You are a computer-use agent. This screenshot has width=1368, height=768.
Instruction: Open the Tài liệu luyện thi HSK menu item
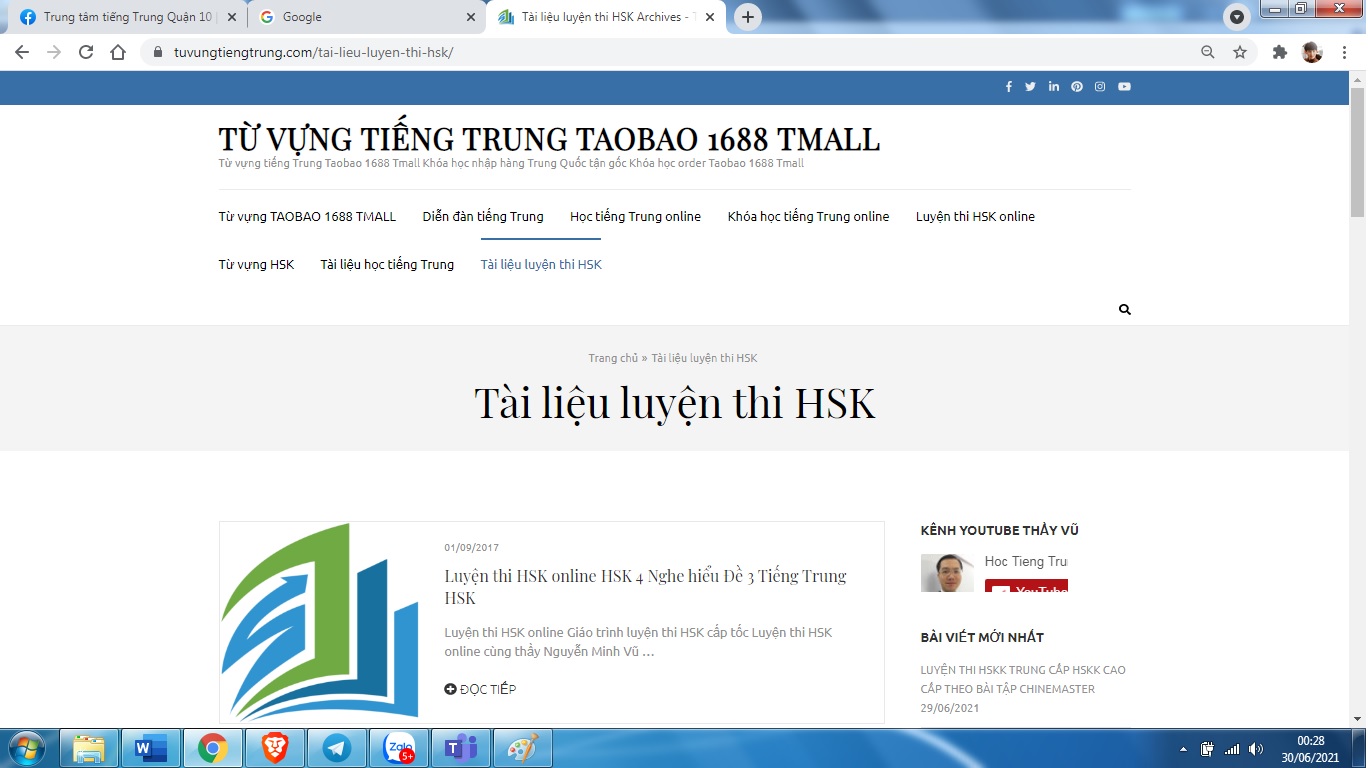pos(541,265)
